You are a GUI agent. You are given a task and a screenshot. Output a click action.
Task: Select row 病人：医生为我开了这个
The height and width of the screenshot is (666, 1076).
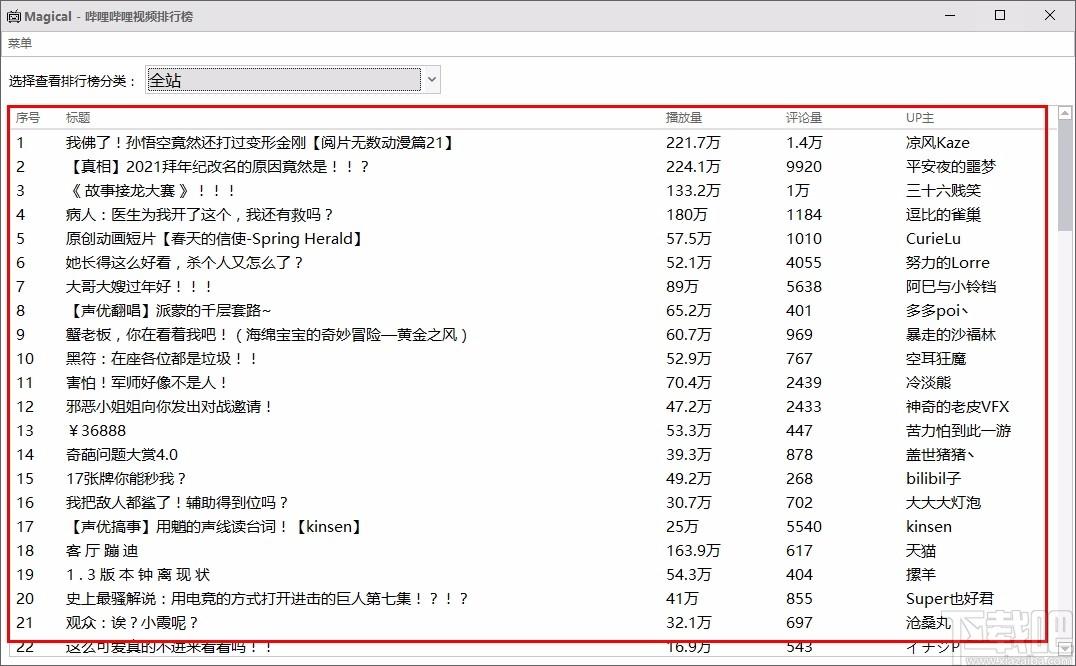528,215
